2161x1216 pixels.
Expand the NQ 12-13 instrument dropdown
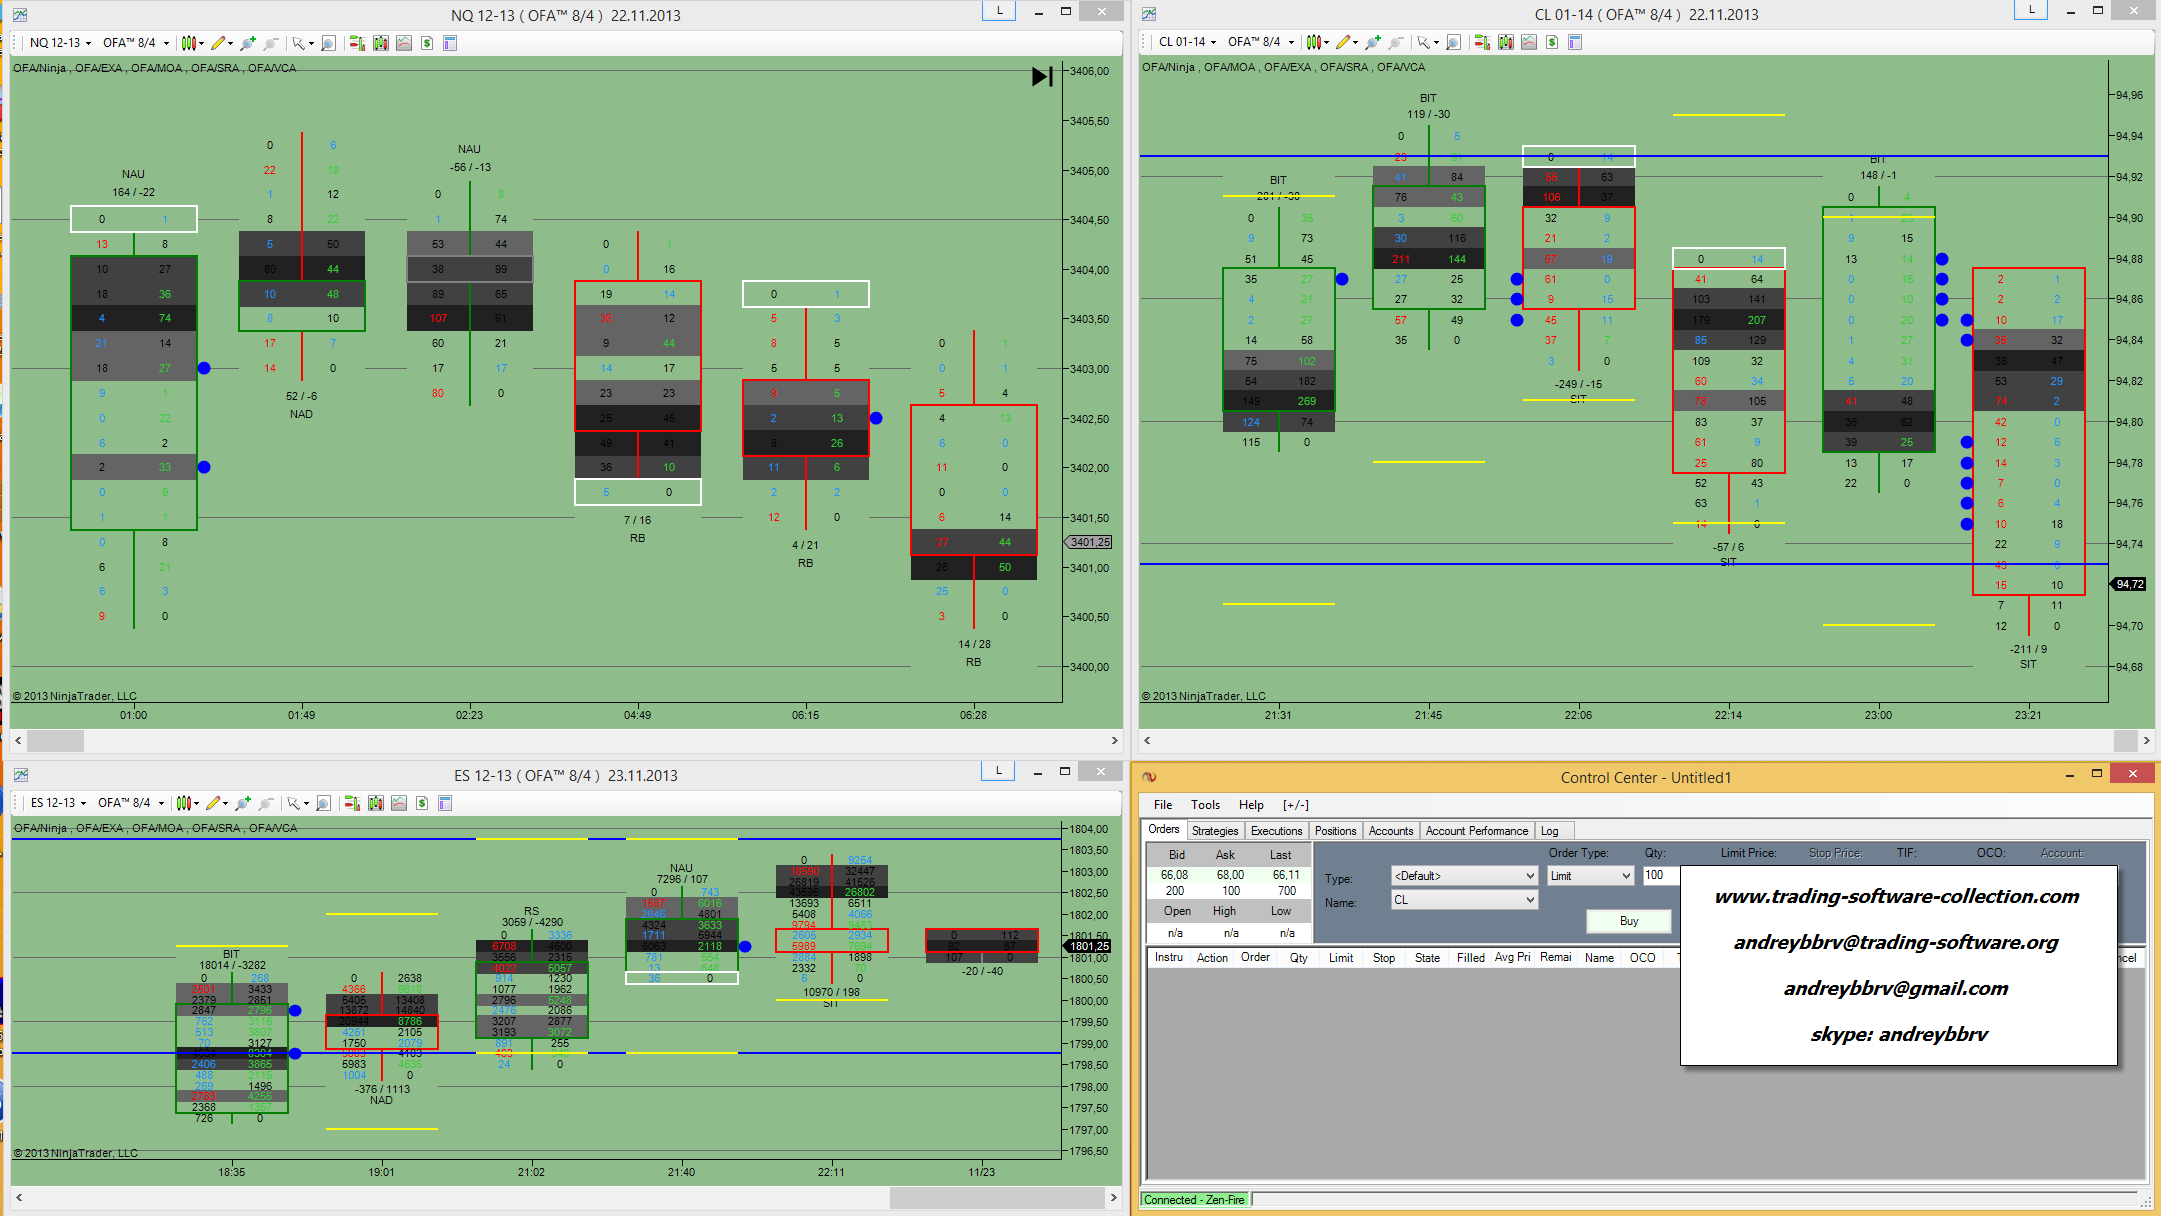tap(60, 43)
